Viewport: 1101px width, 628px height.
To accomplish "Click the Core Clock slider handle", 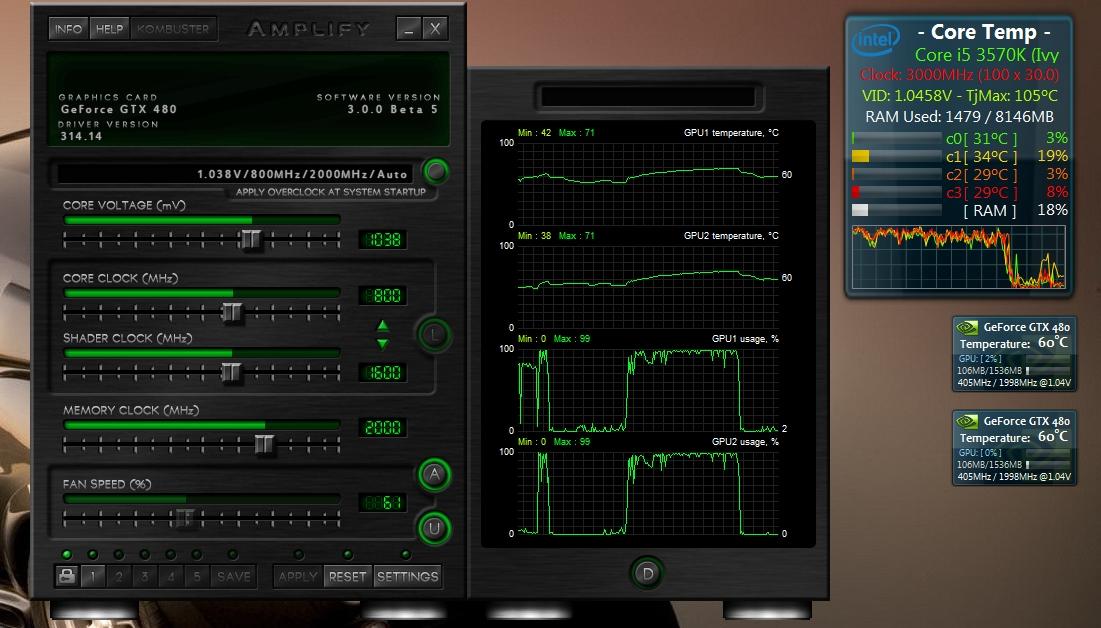I will click(x=232, y=312).
